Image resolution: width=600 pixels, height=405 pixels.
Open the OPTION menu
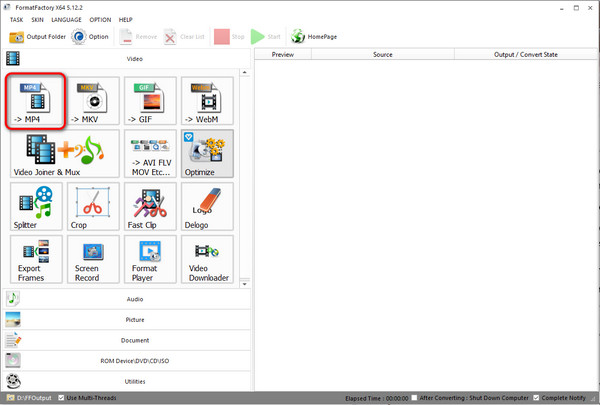tap(100, 20)
